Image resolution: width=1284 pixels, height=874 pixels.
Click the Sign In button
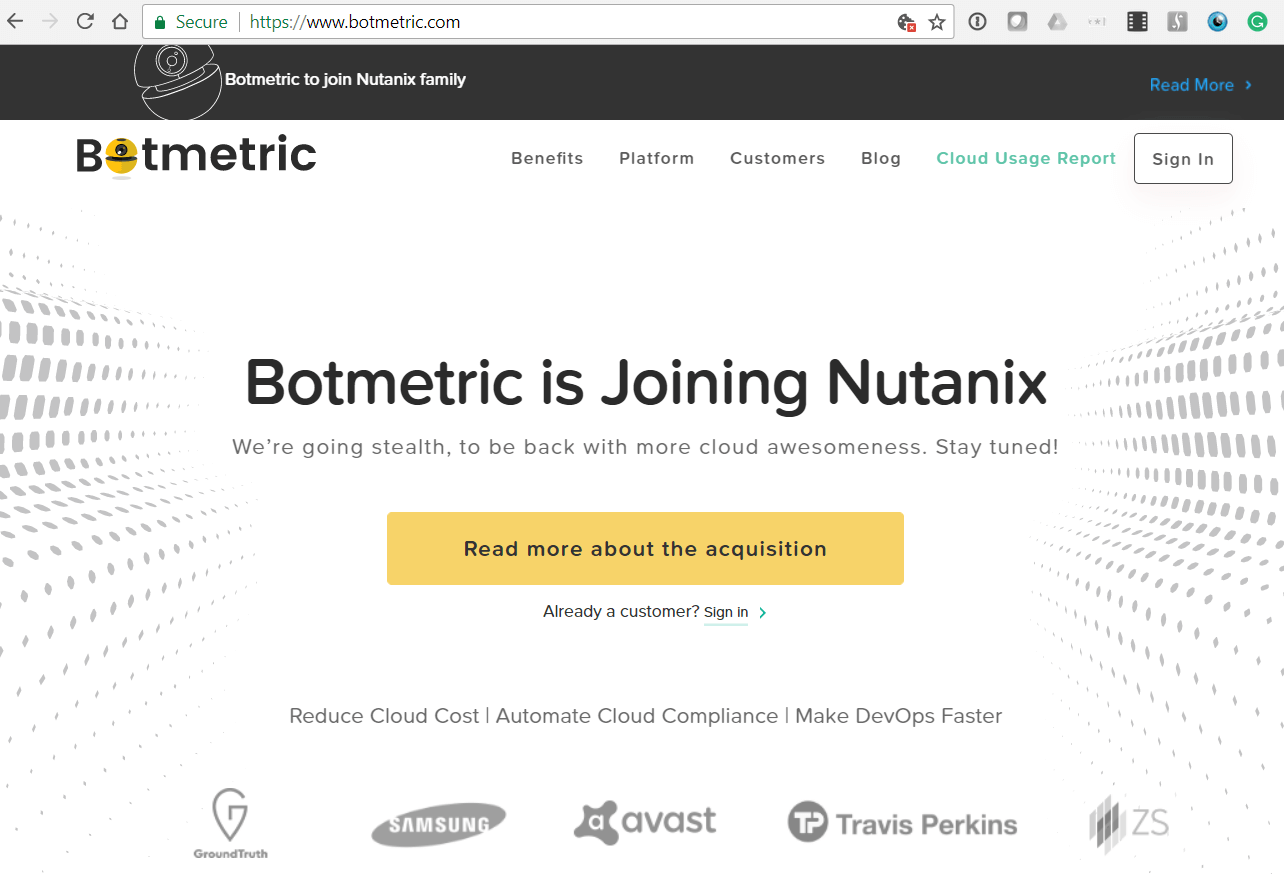click(x=1183, y=158)
